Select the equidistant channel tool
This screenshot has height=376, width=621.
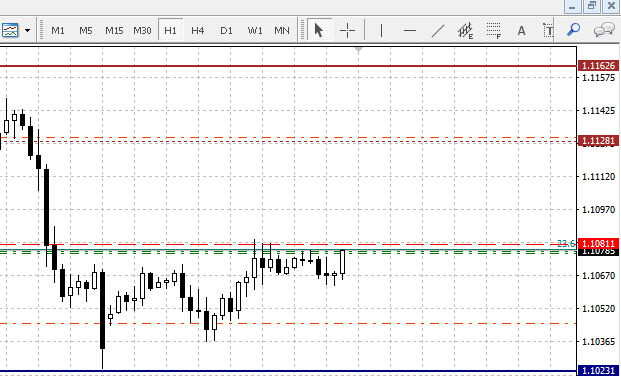466,30
